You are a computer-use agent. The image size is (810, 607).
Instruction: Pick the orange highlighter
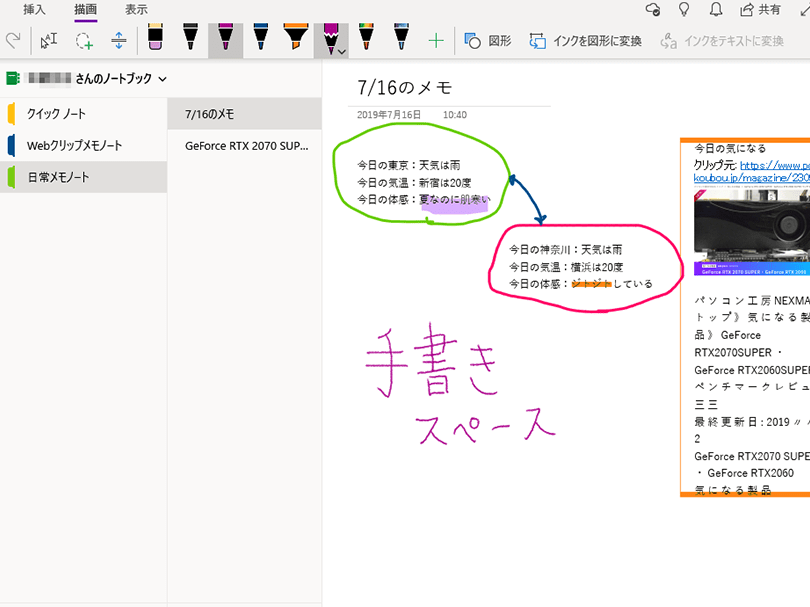point(295,39)
